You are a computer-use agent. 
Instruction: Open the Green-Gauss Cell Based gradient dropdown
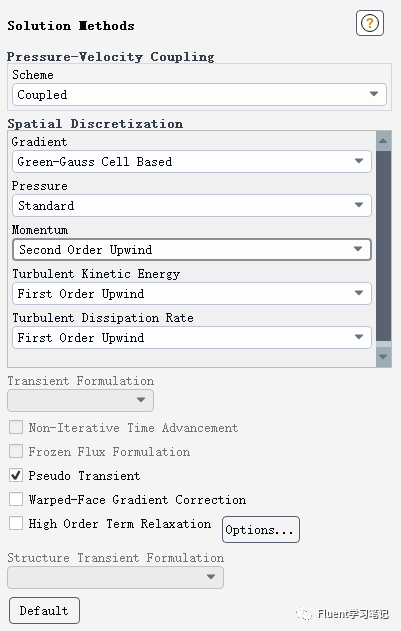192,161
